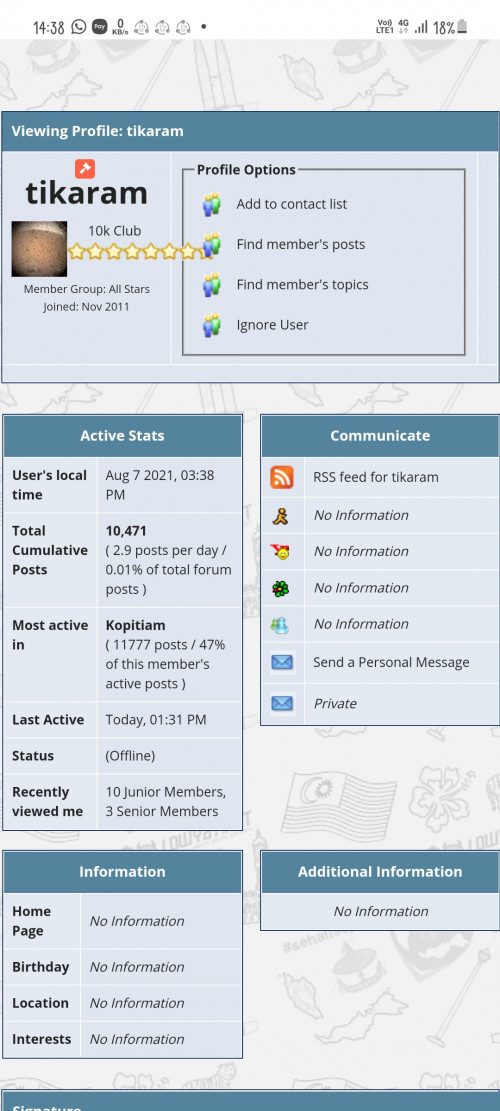Open Send a Personal Message link
The image size is (500, 1111).
[392, 662]
